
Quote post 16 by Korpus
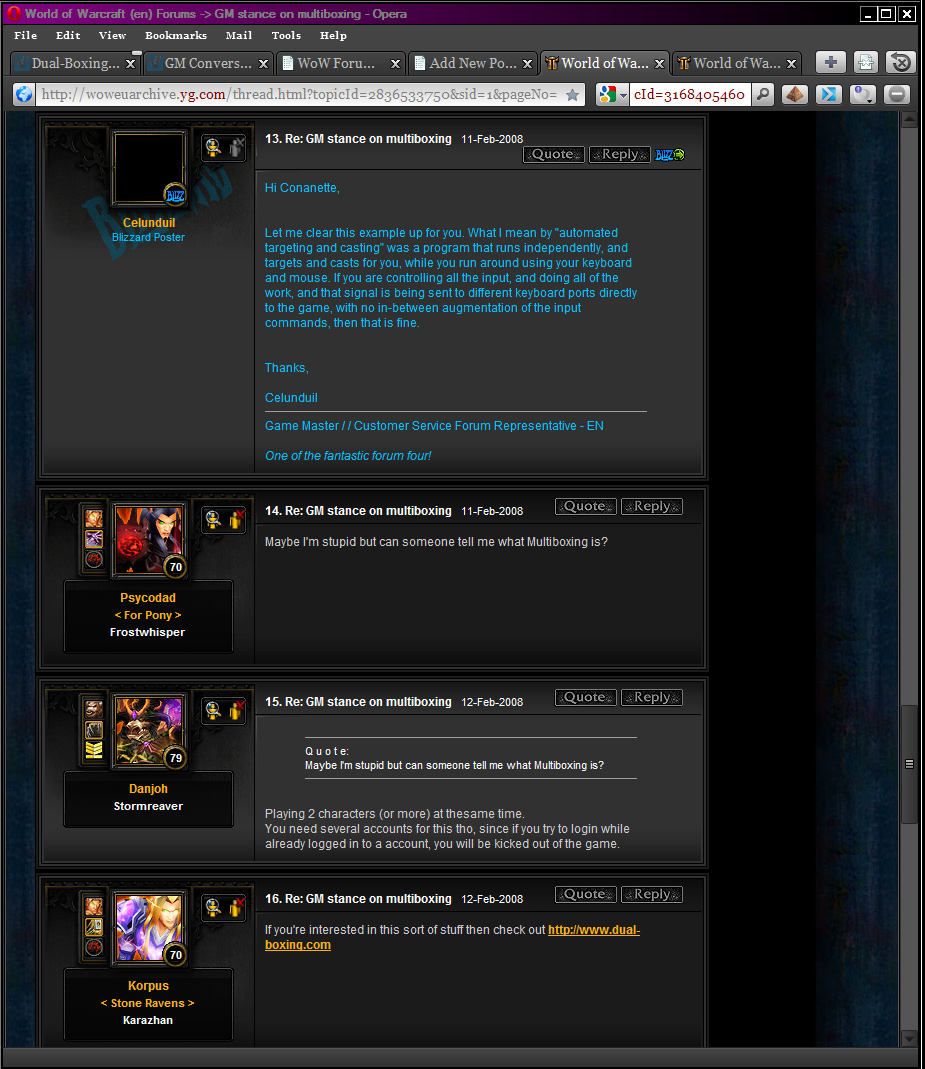click(x=586, y=894)
